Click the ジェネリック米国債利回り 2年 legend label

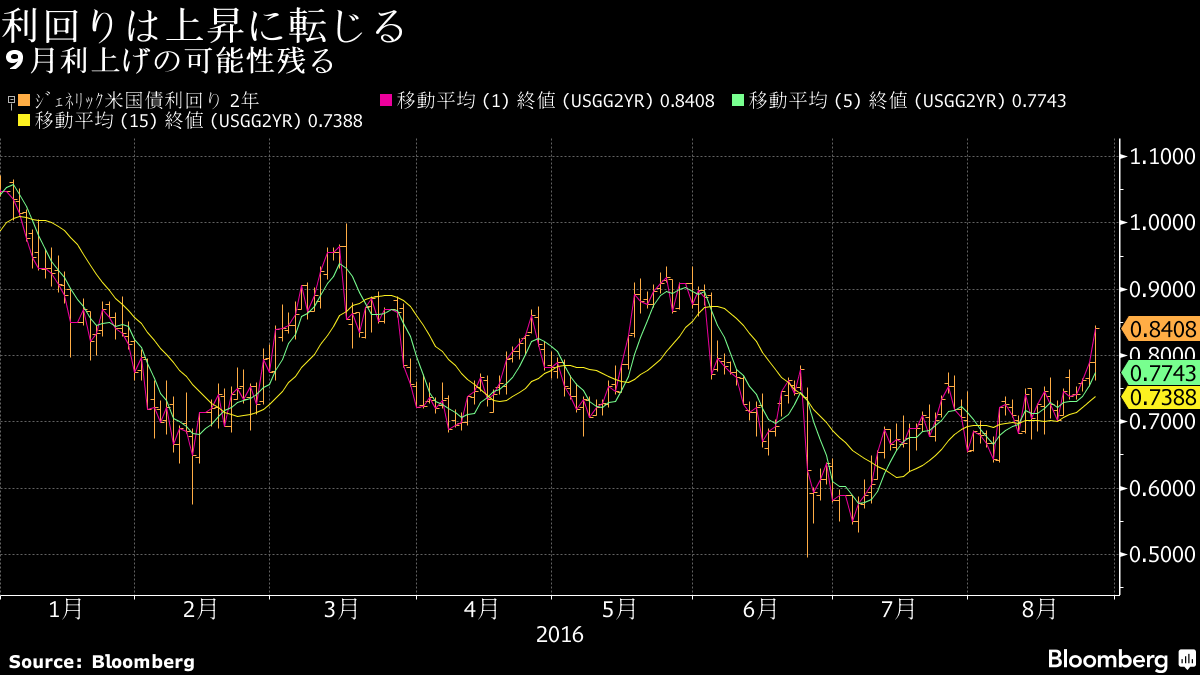(146, 101)
